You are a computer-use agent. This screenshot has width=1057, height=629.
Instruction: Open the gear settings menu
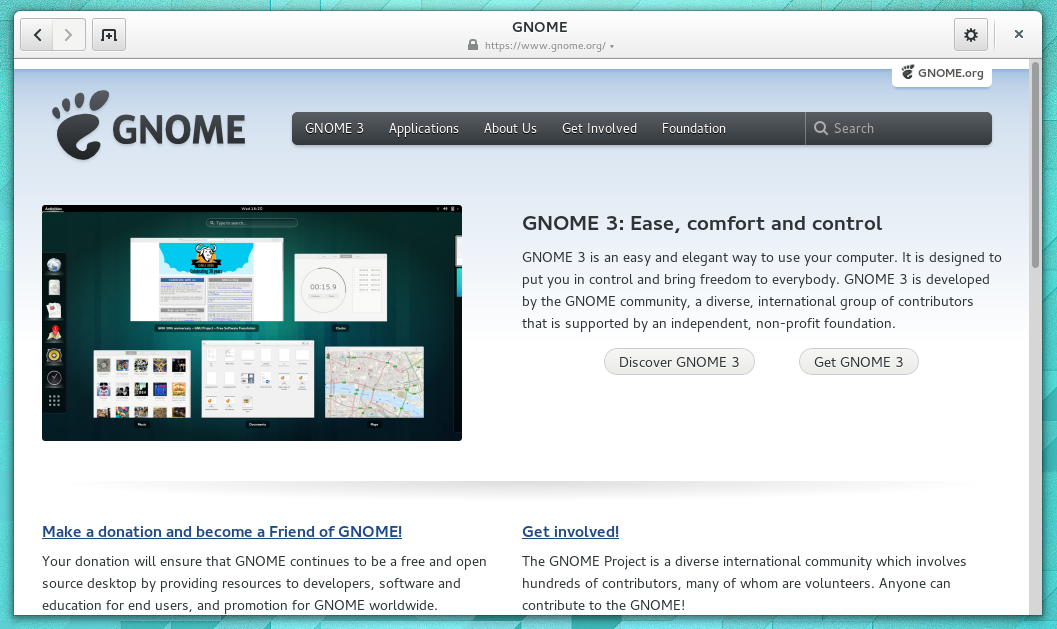971,34
